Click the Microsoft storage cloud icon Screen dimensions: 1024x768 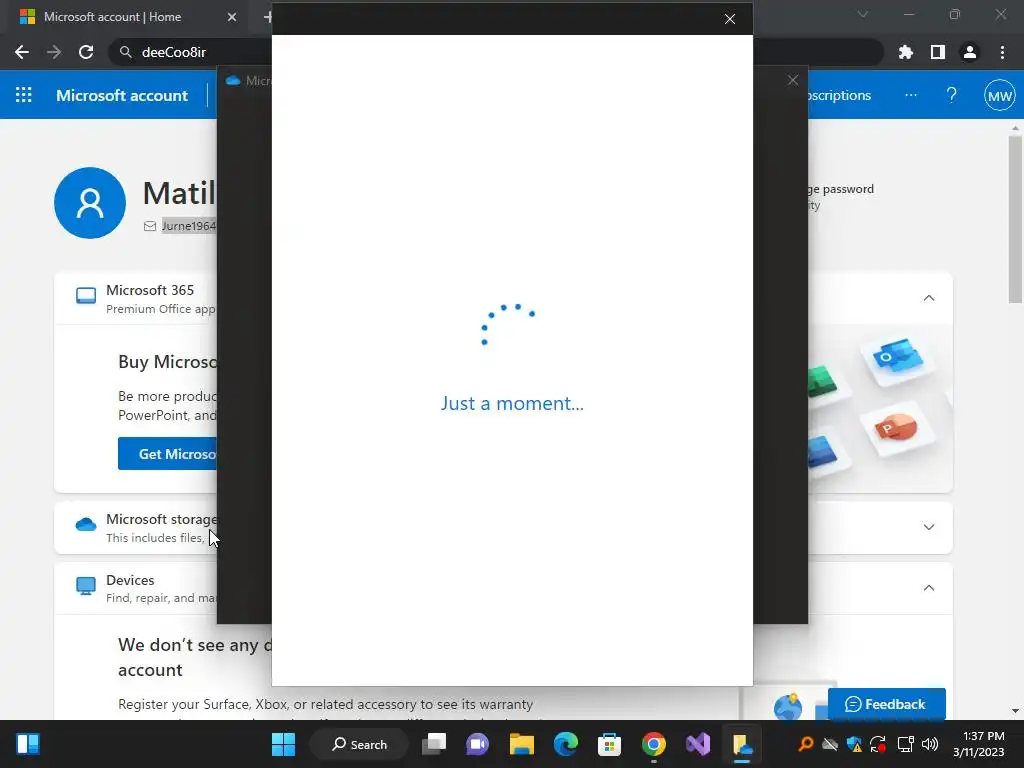click(x=86, y=524)
